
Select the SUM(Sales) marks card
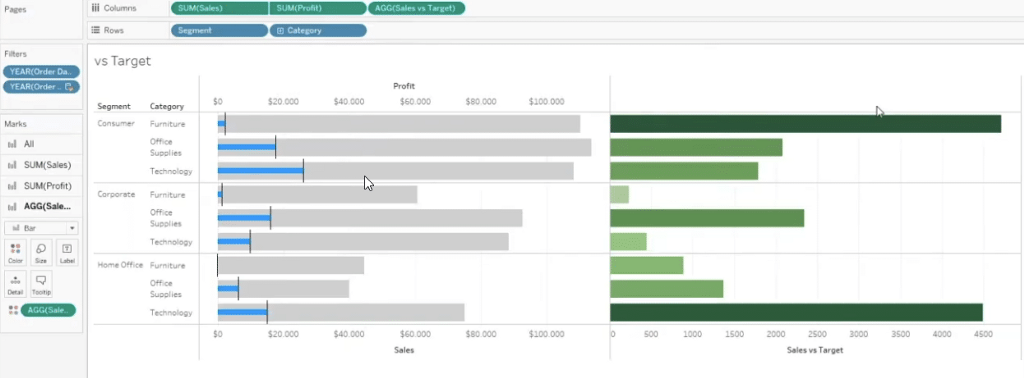point(41,165)
